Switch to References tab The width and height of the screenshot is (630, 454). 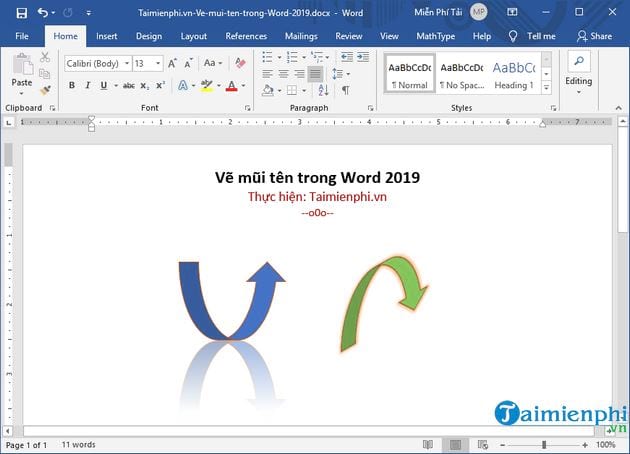[x=246, y=36]
